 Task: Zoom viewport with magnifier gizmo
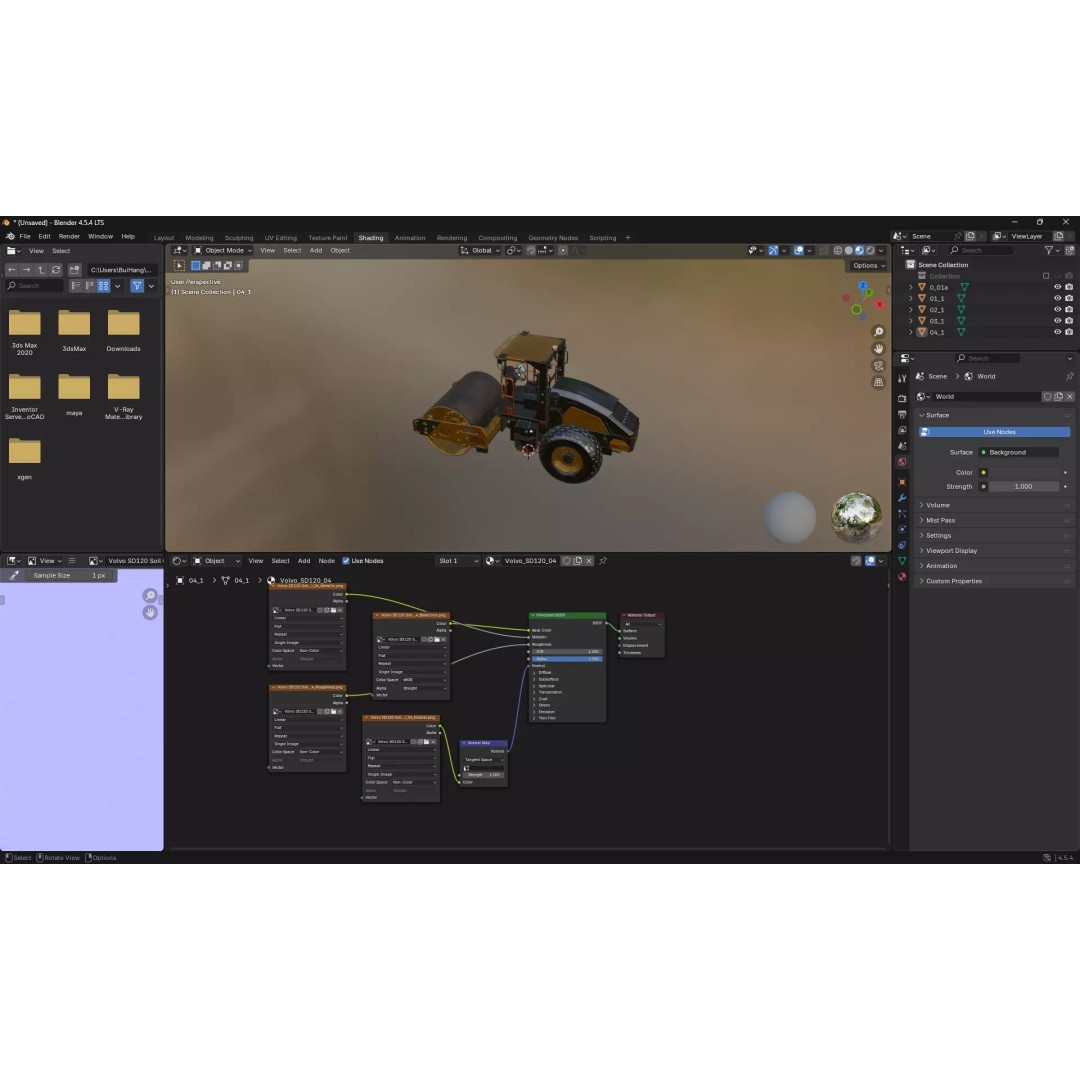point(878,332)
